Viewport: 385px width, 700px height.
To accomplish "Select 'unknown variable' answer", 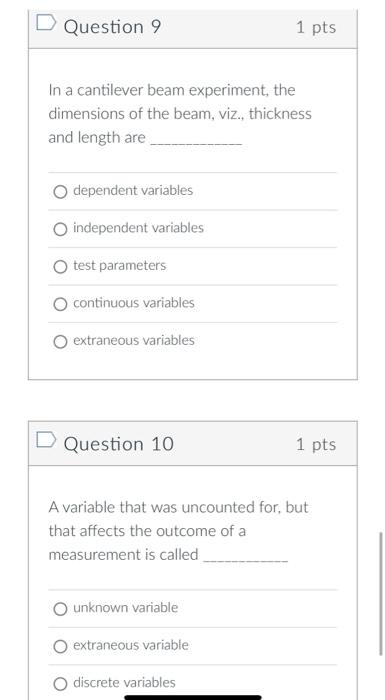I will pos(60,609).
